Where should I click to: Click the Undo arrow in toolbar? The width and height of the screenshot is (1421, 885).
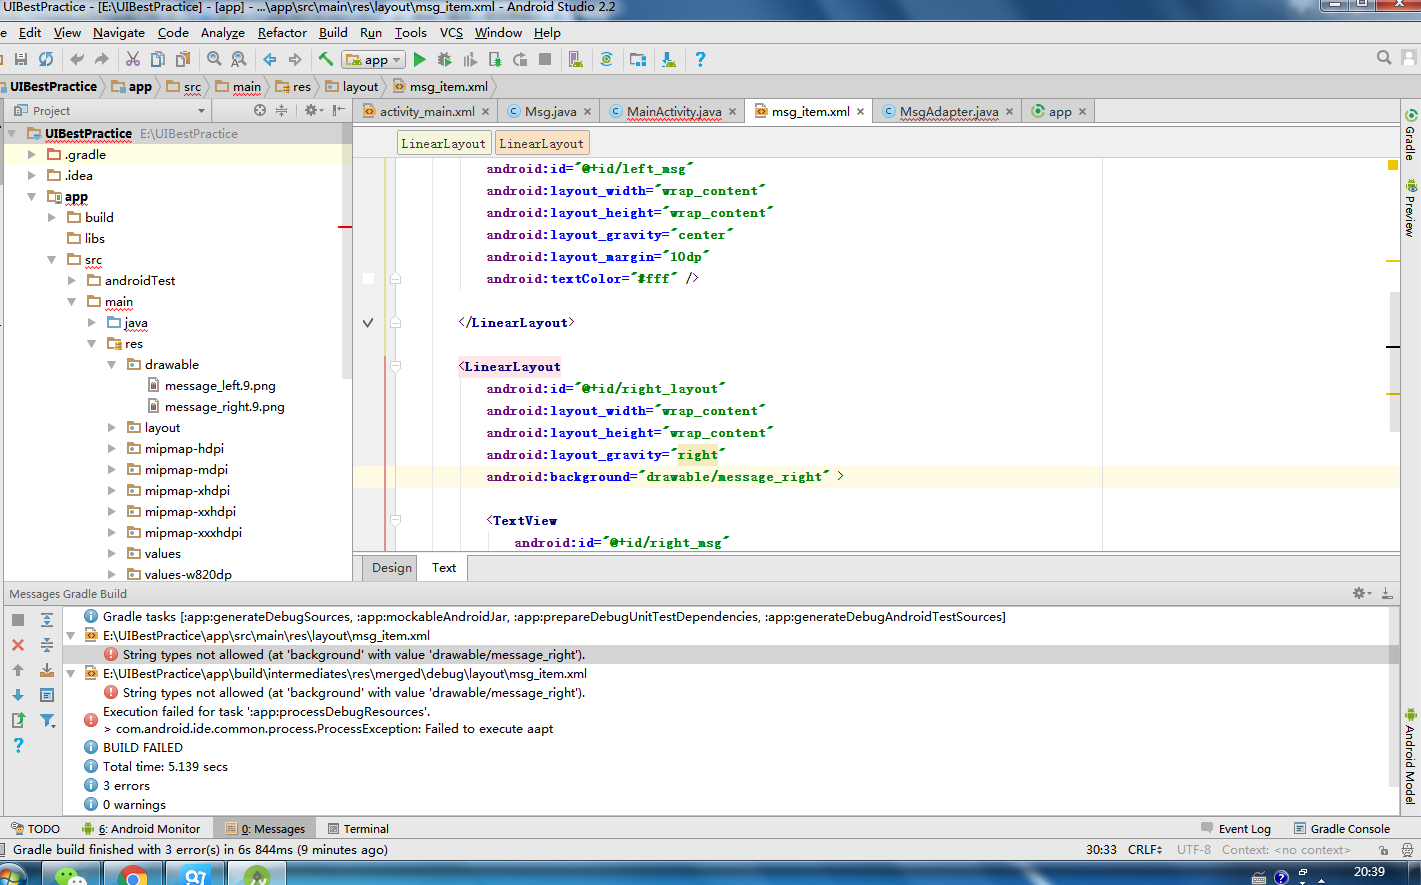click(77, 59)
